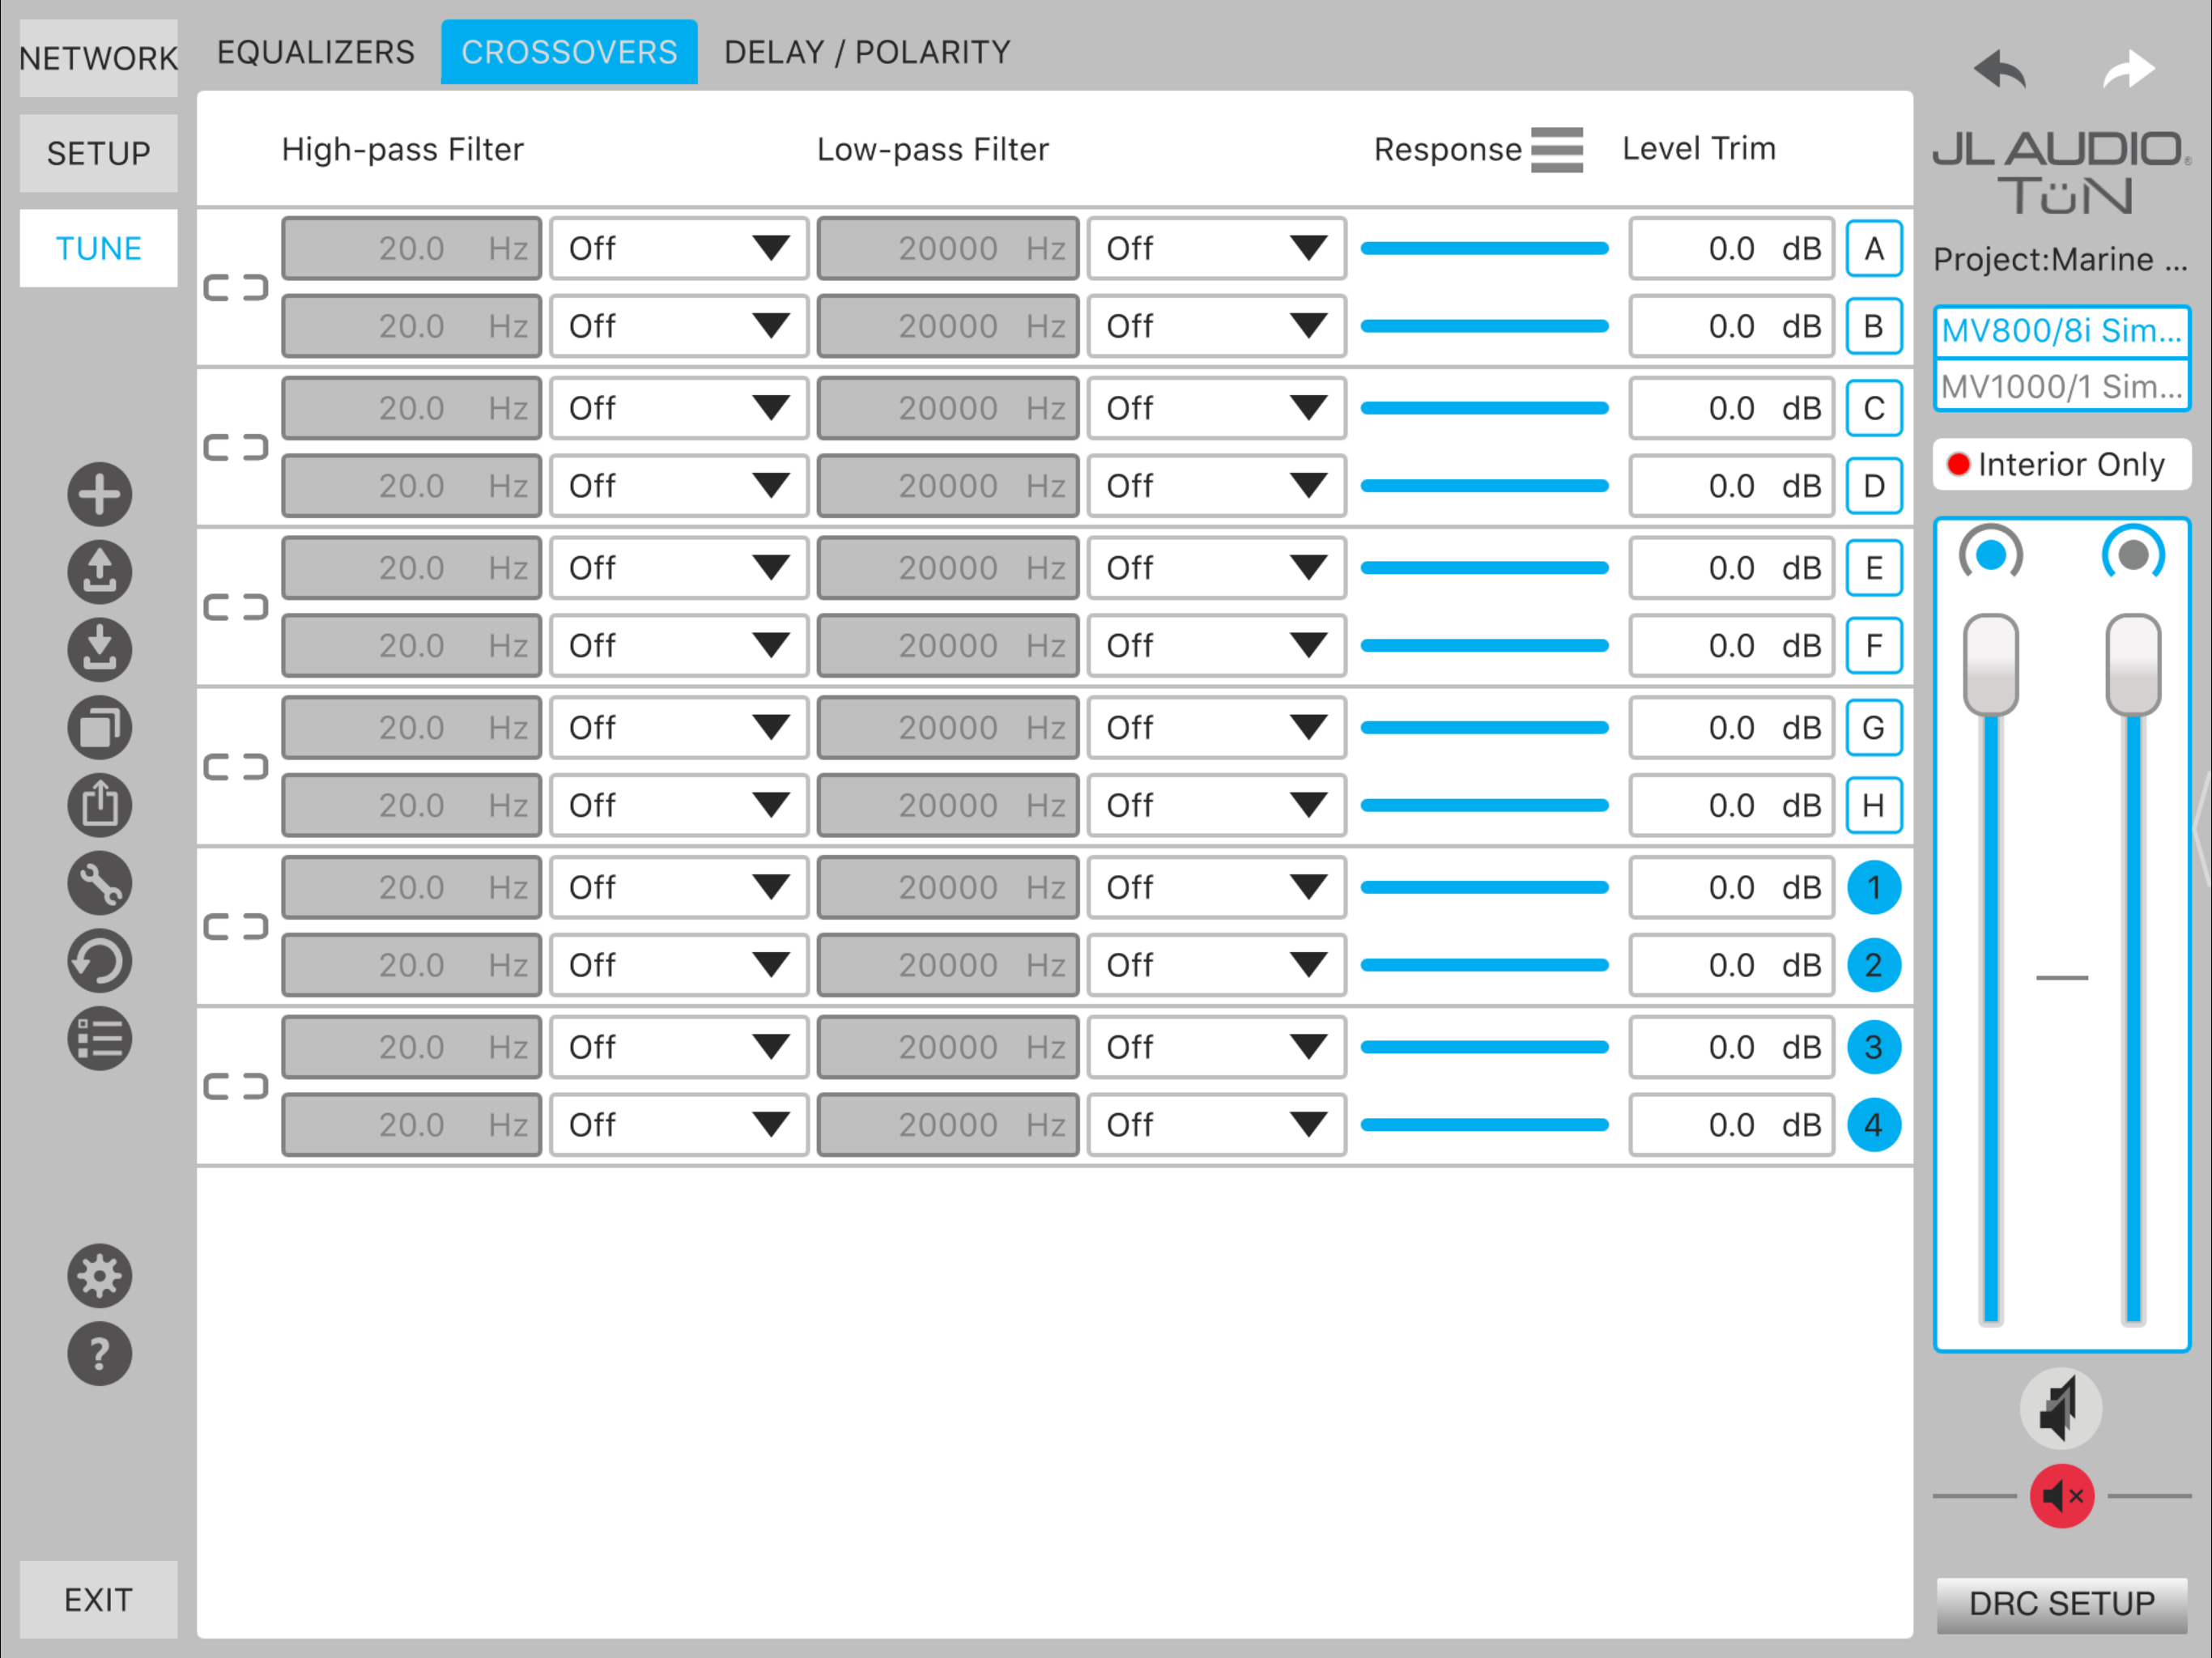Open the wrench tools icon
The image size is (2212, 1658).
click(x=99, y=883)
